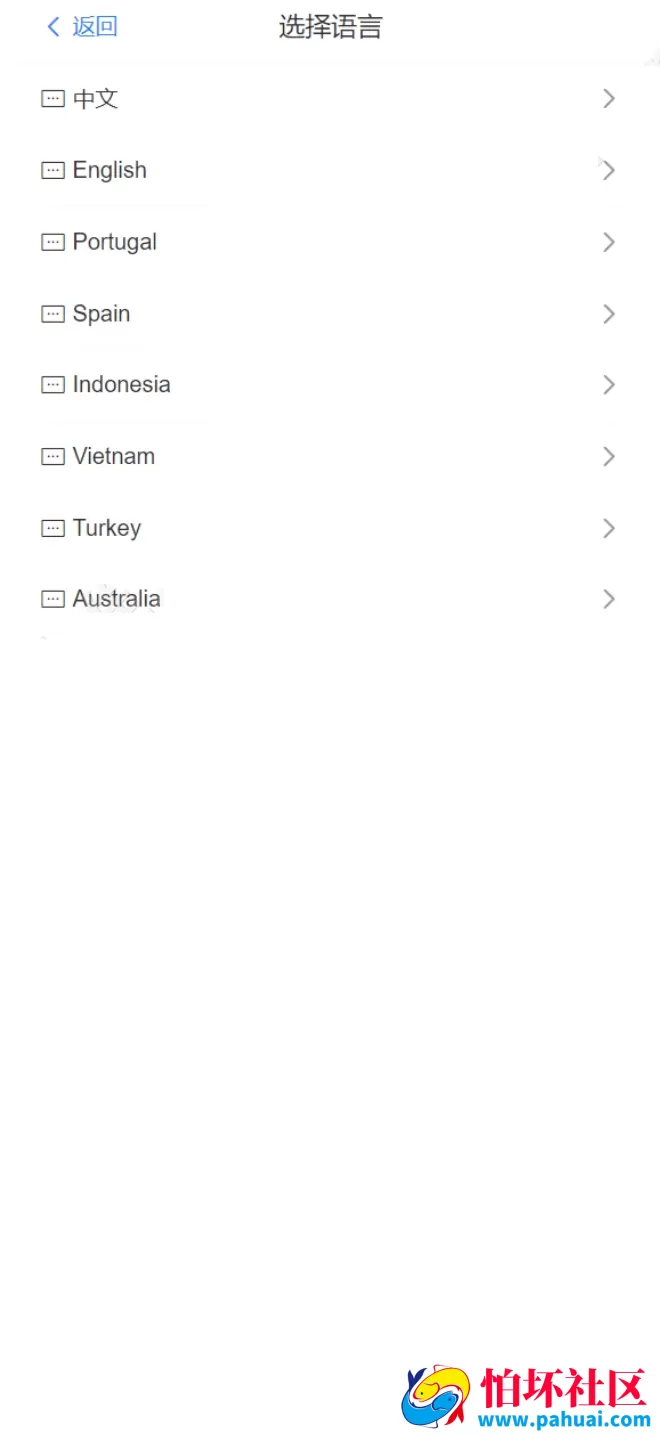Click the keyboard icon beside Vietnam
The image size is (660, 1436).
[52, 457]
